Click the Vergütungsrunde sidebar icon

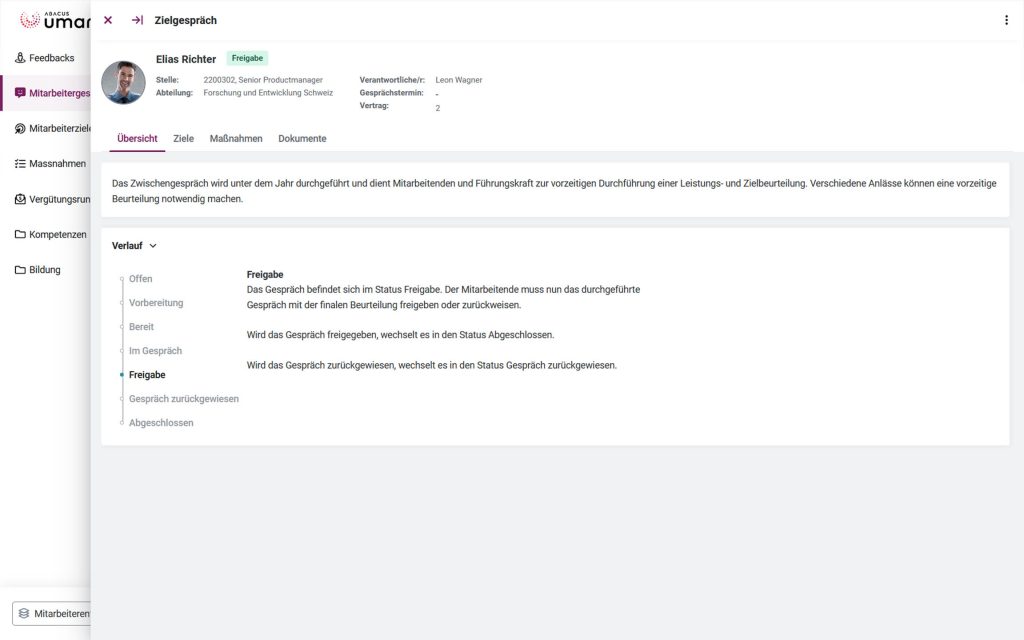point(20,199)
